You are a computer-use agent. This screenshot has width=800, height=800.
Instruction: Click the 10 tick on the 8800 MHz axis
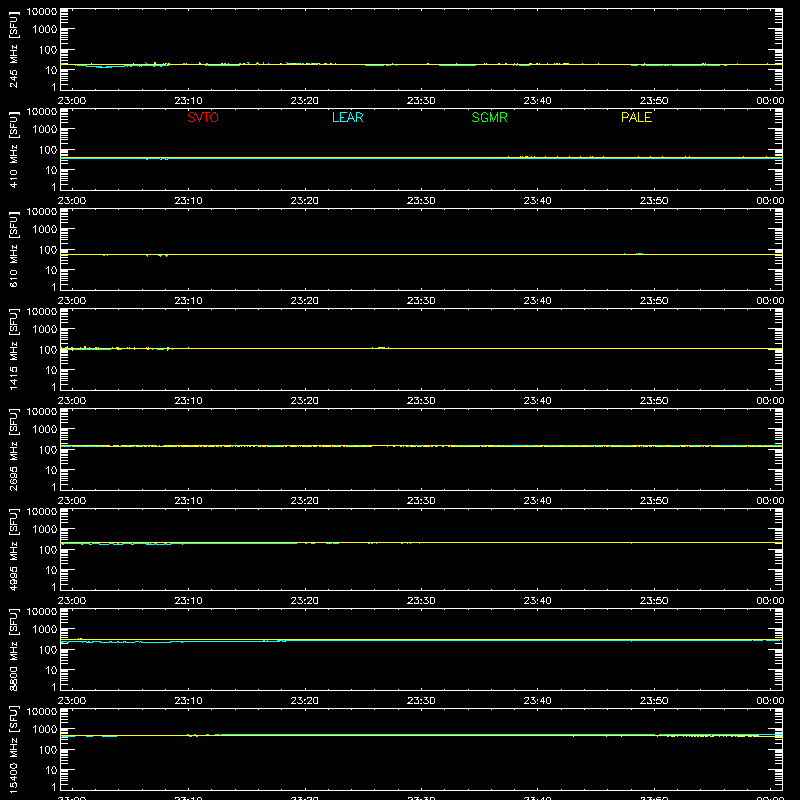[51, 670]
